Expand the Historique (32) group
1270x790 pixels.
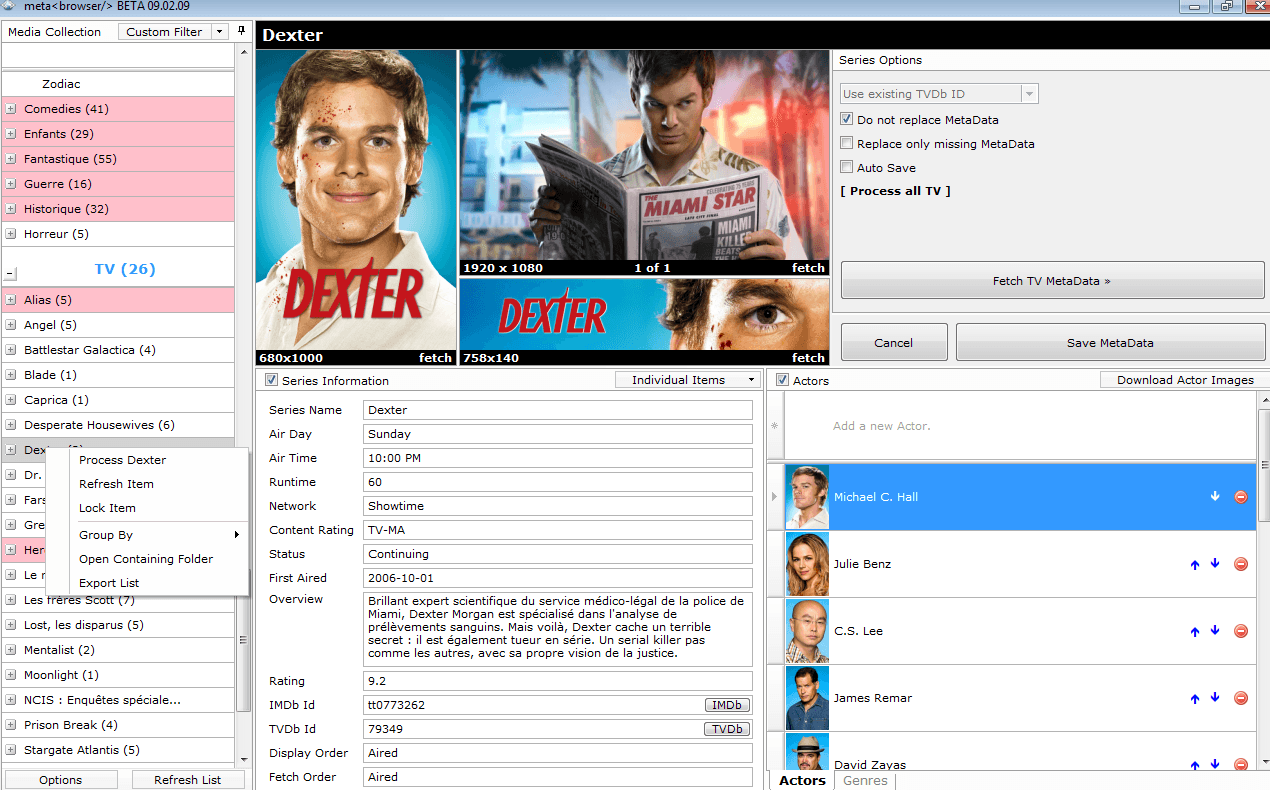(x=11, y=209)
